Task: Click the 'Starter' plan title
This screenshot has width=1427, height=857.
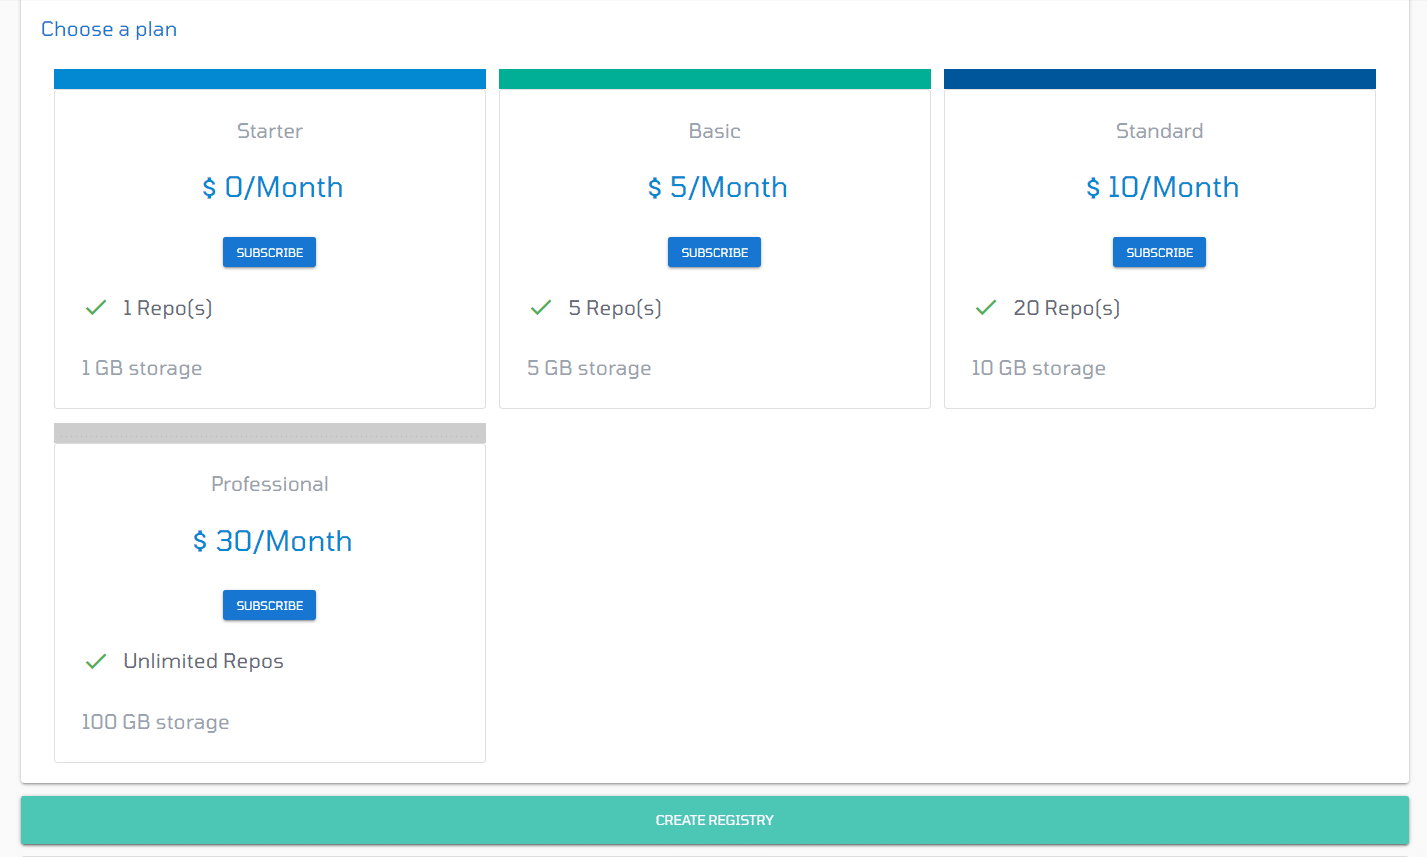Action: coord(270,131)
